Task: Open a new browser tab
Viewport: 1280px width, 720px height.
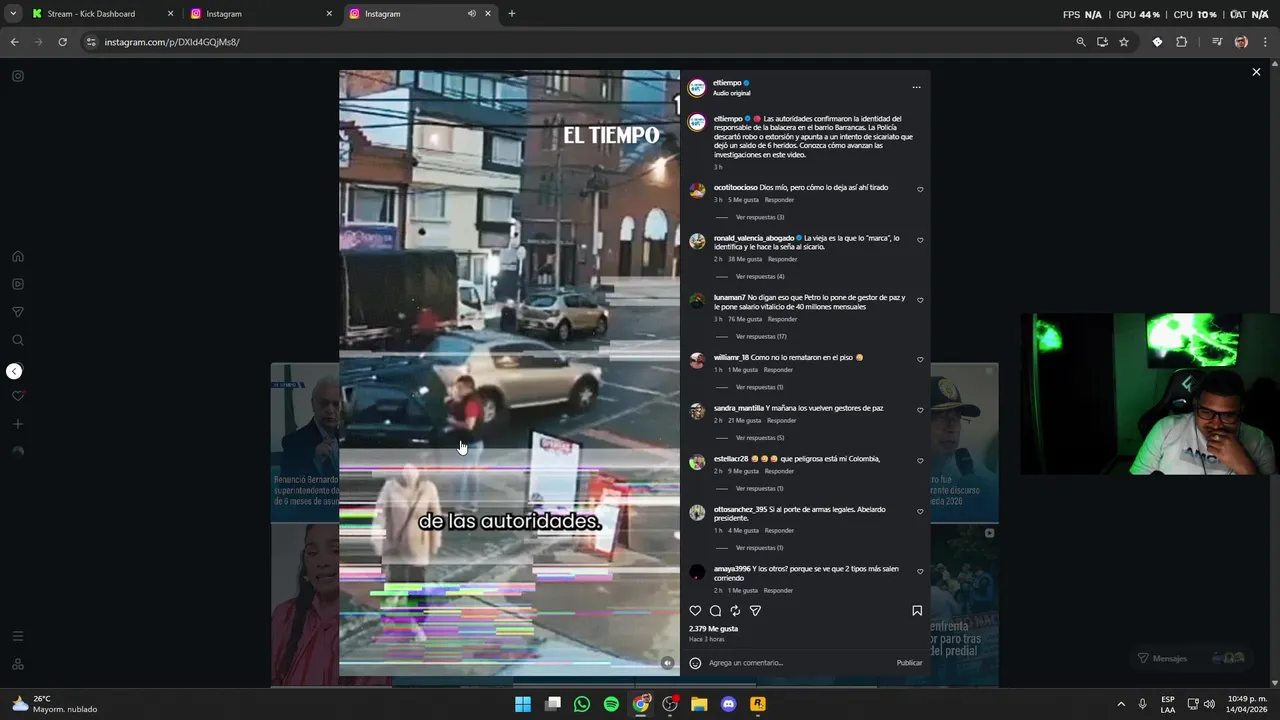Action: tap(511, 14)
